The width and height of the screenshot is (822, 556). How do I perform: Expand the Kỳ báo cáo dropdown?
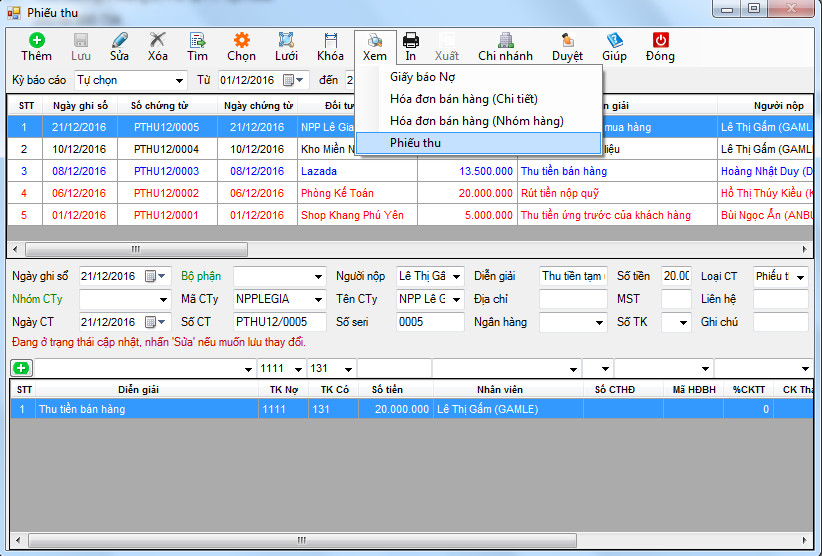pos(179,81)
